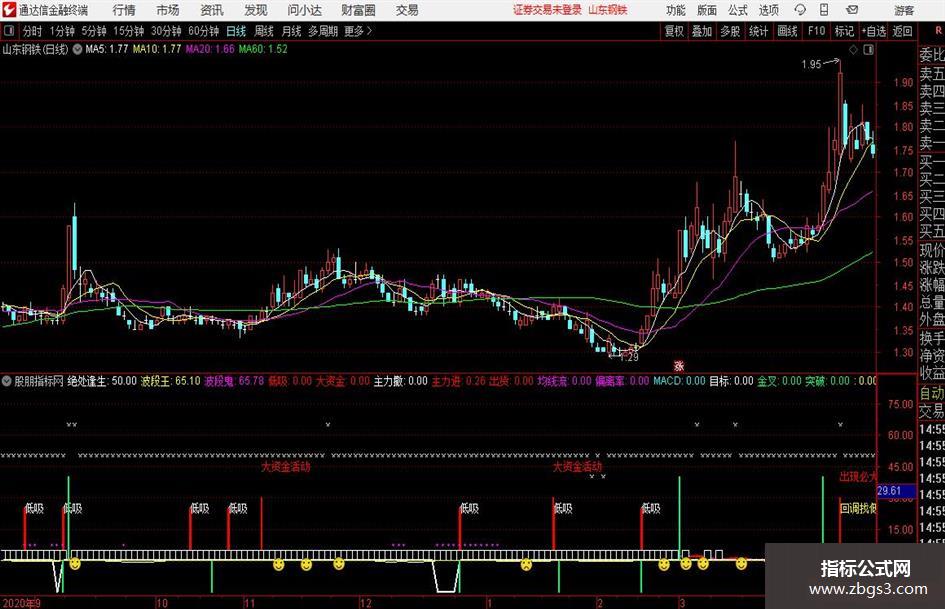Click the 游客 guest account label

click(903, 10)
